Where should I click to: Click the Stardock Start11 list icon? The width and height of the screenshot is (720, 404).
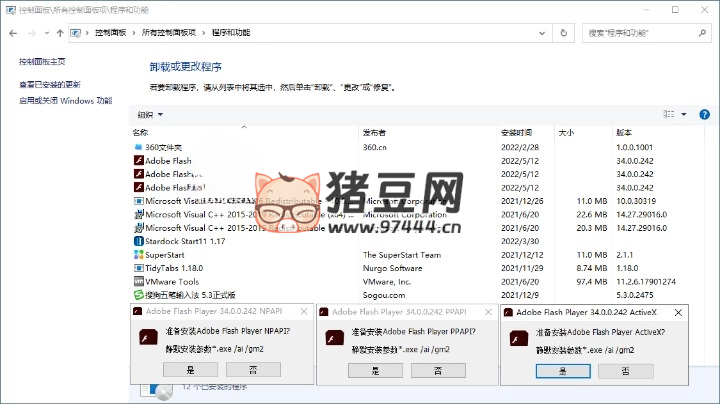(x=139, y=241)
